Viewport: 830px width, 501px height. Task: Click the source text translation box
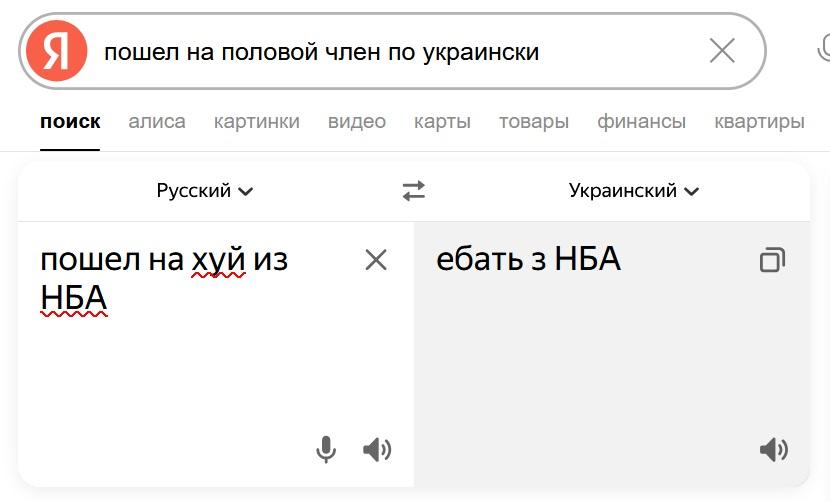click(x=200, y=360)
